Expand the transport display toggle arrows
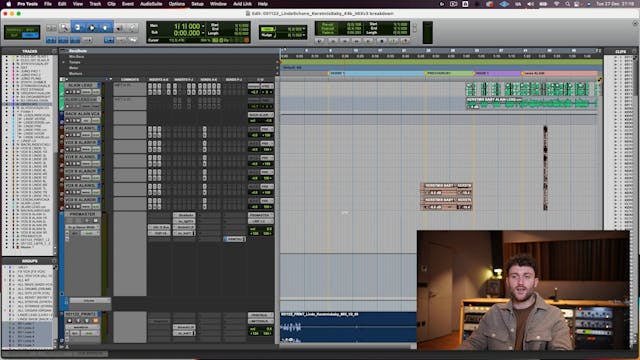640x360 pixels. coord(415,28)
